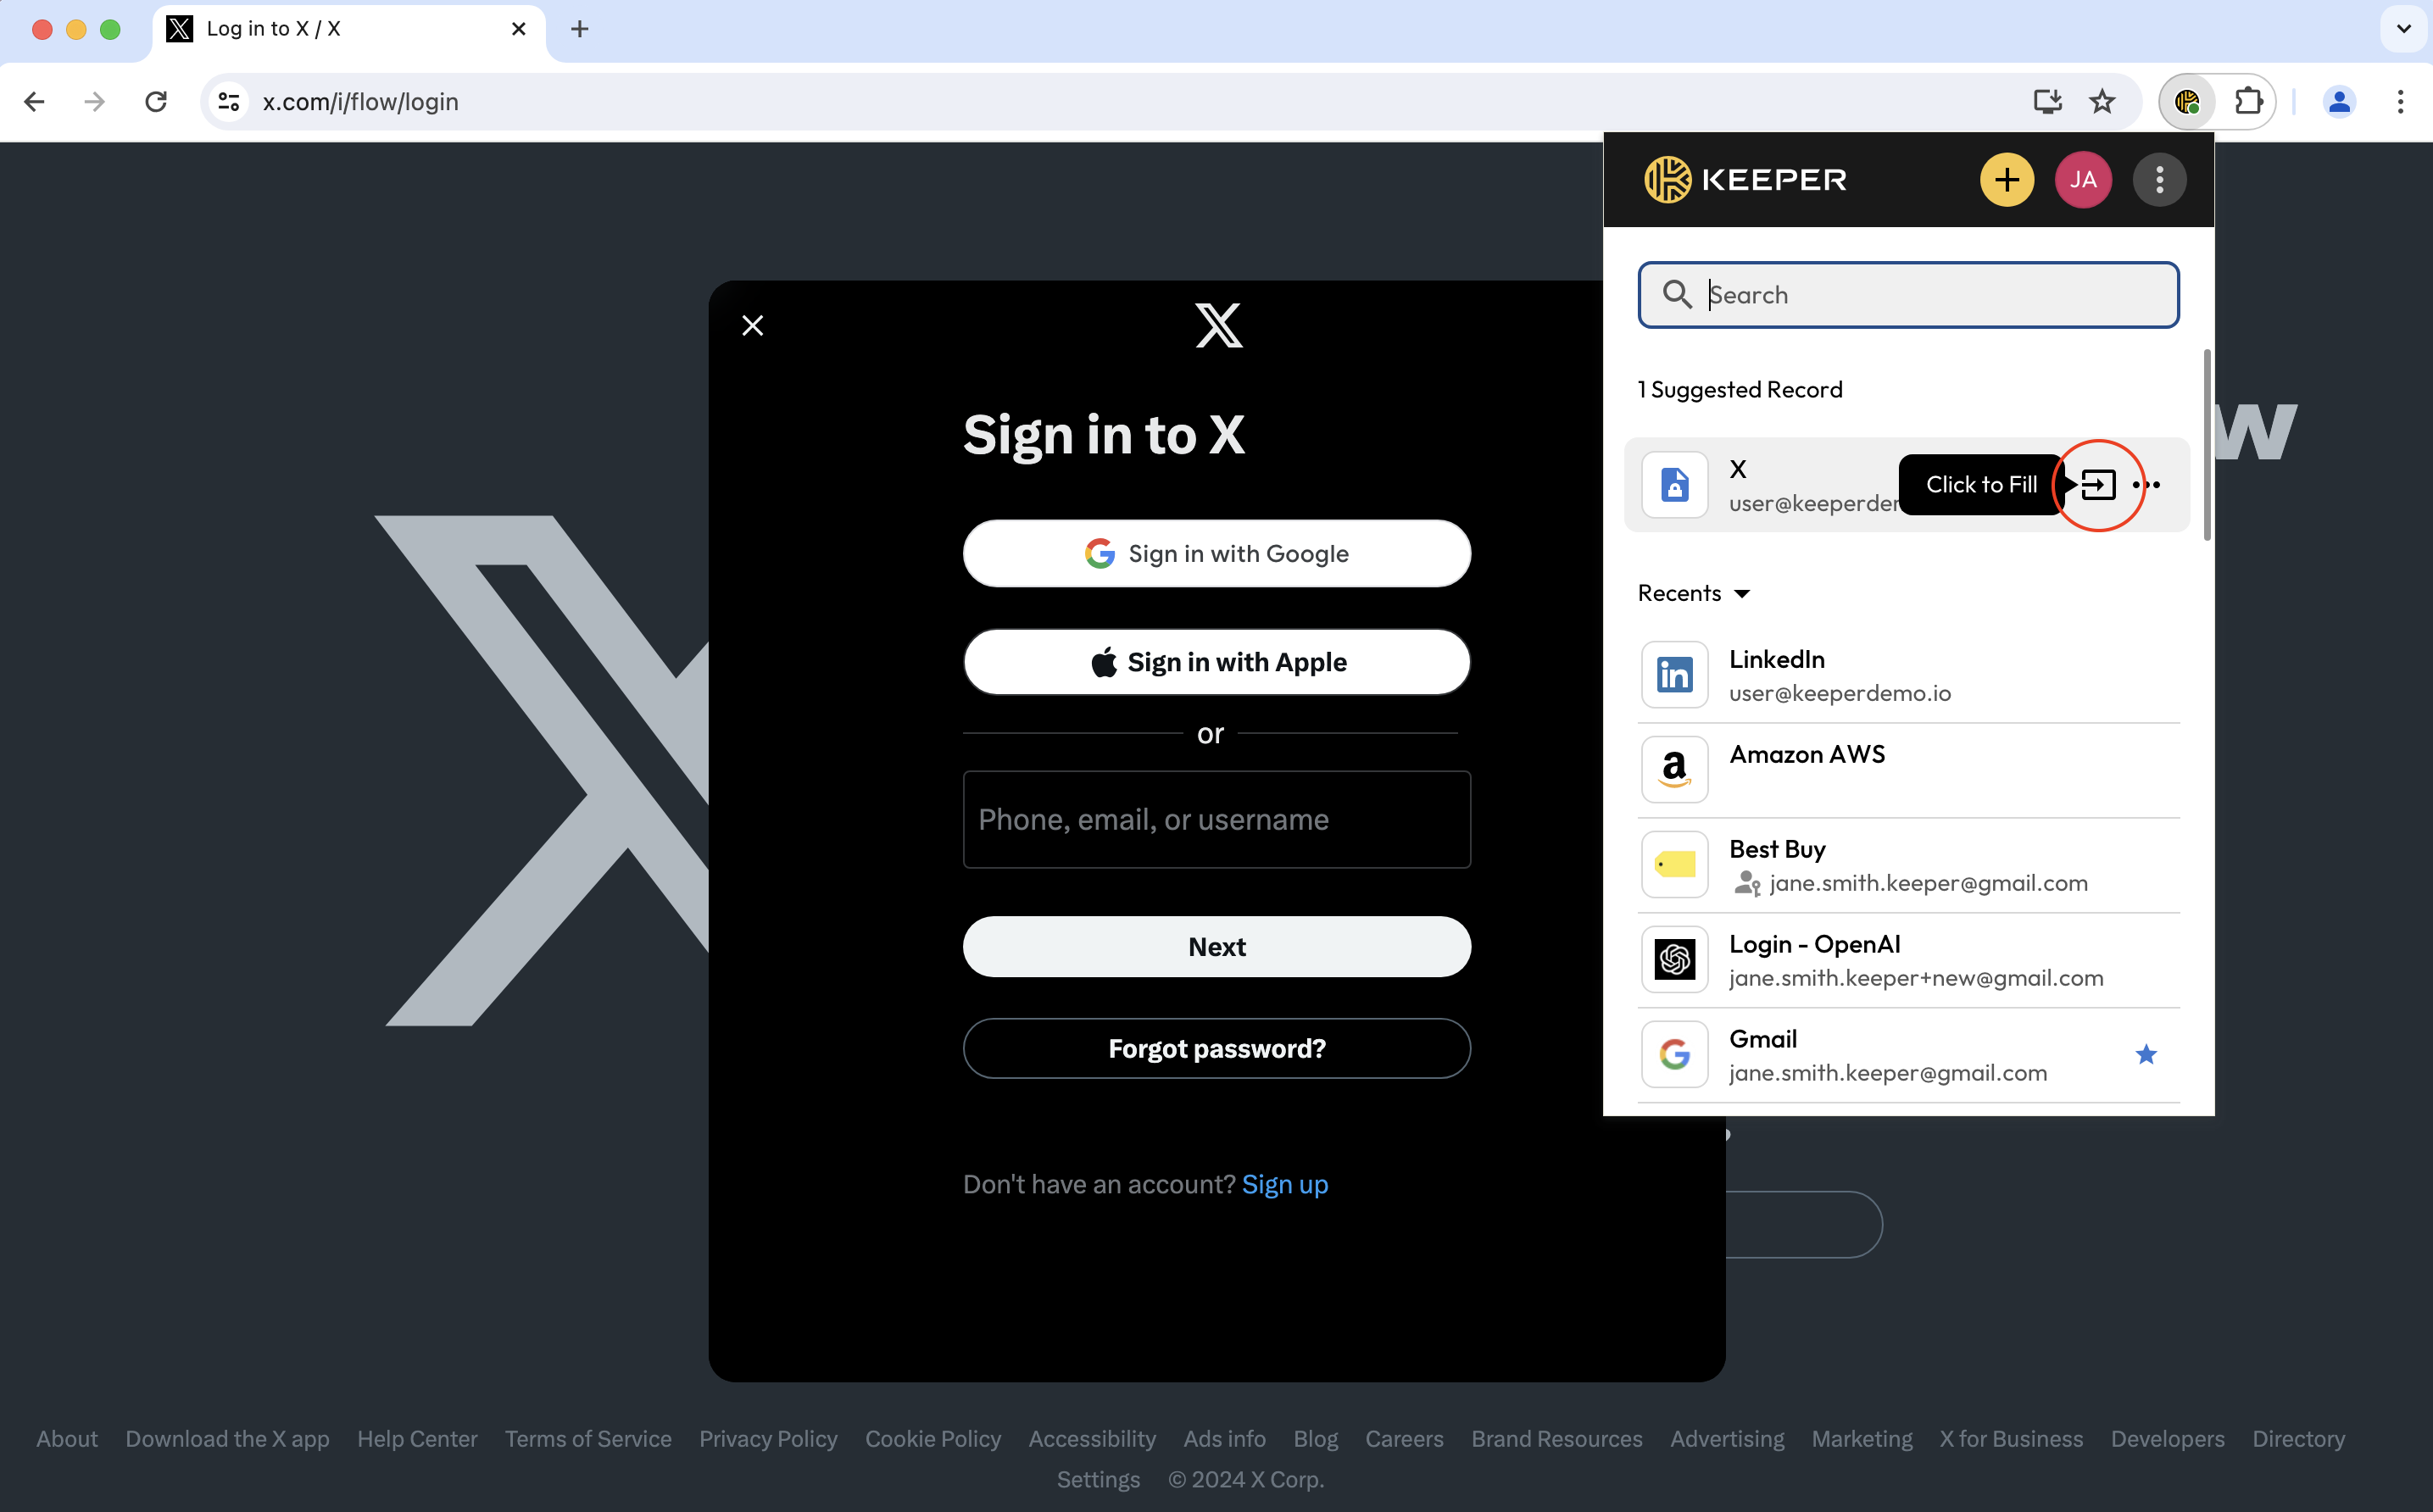Open the tab search chevron dropdown
The width and height of the screenshot is (2433, 1512).
pos(2403,29)
